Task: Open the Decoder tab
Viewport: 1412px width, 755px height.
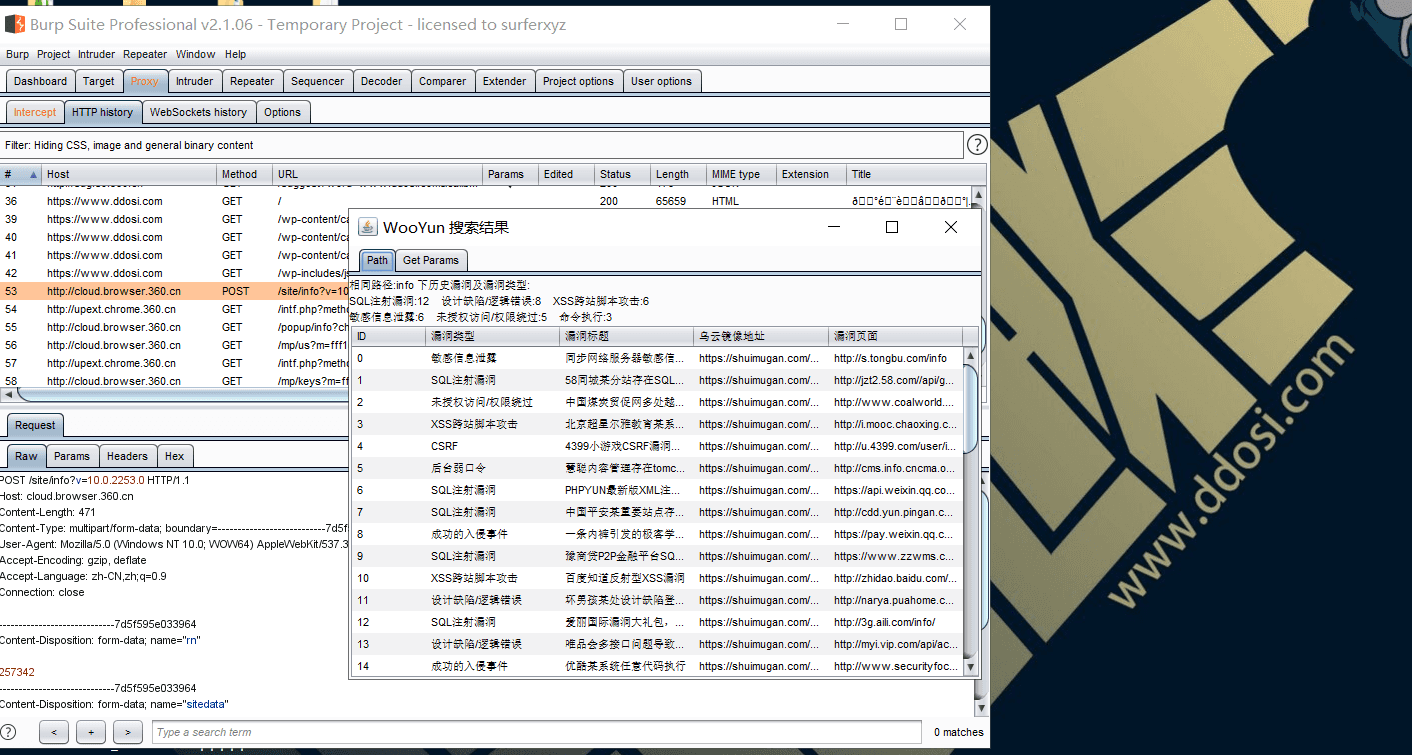Action: 382,81
